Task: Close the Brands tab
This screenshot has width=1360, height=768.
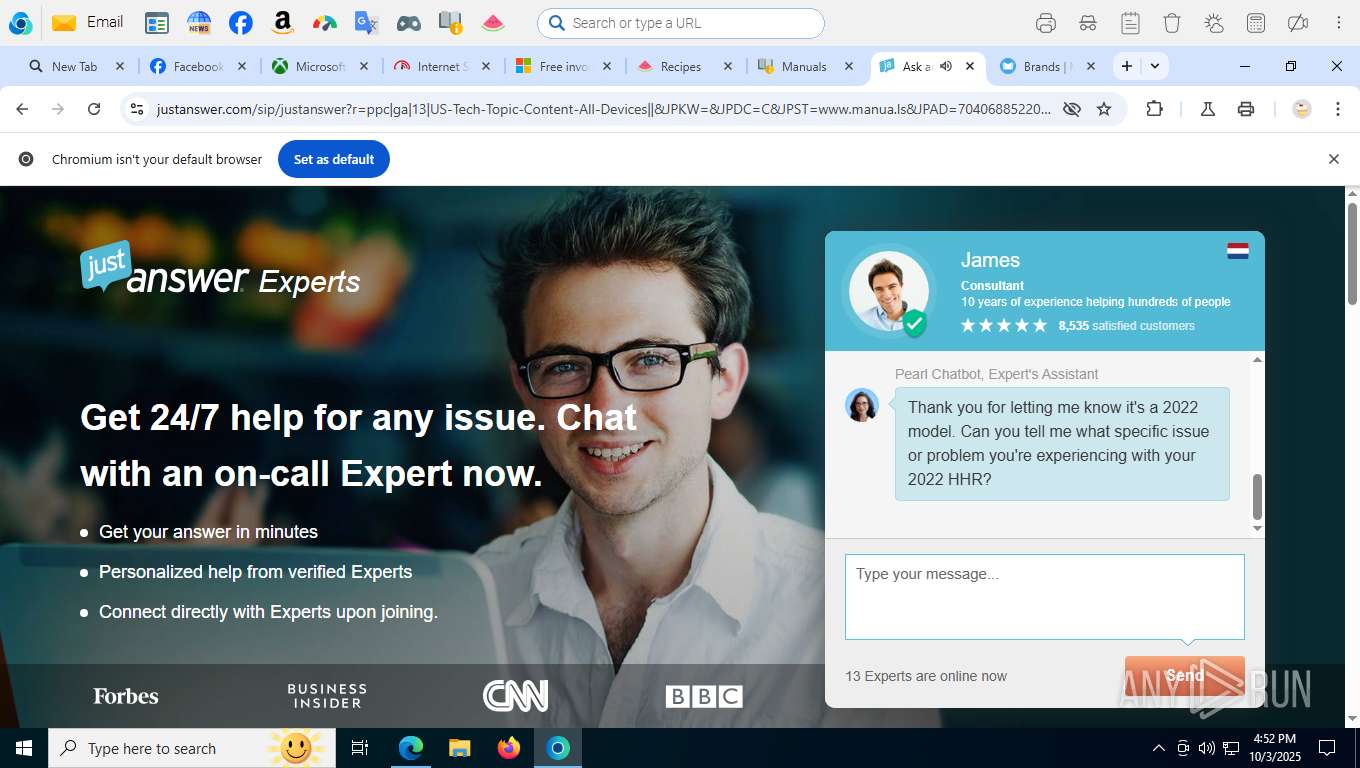Action: click(x=1091, y=66)
